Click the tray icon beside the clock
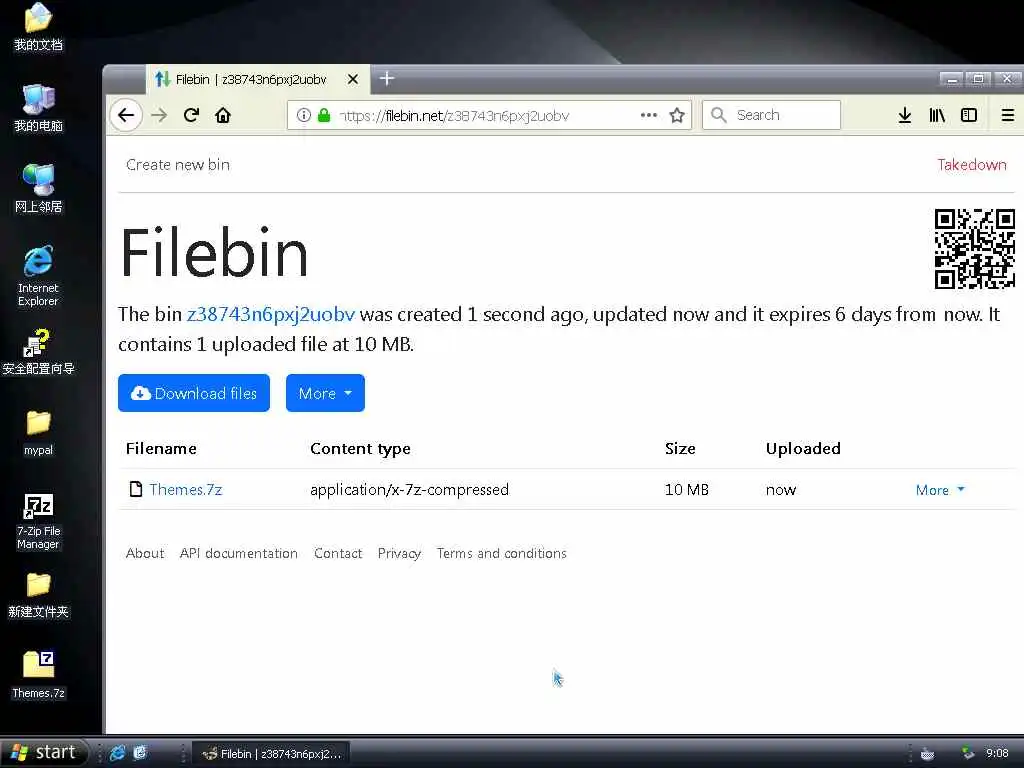The image size is (1024, 768). 967,754
